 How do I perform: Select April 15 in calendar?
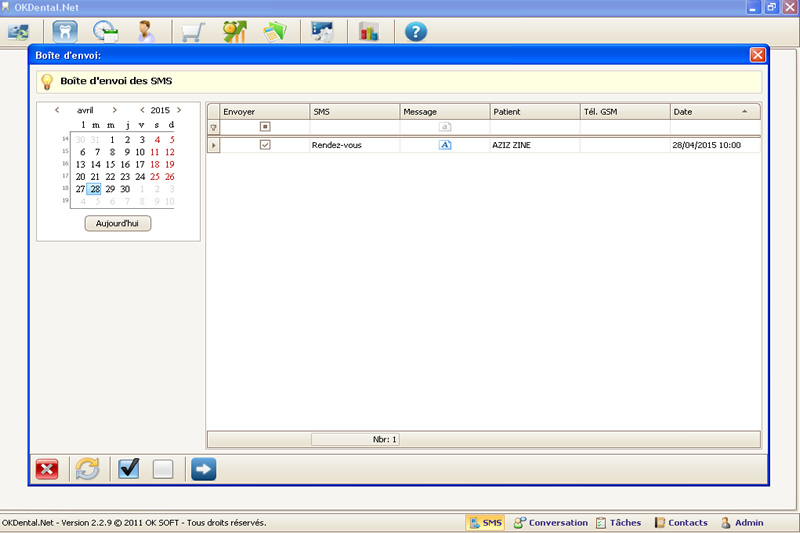110,164
